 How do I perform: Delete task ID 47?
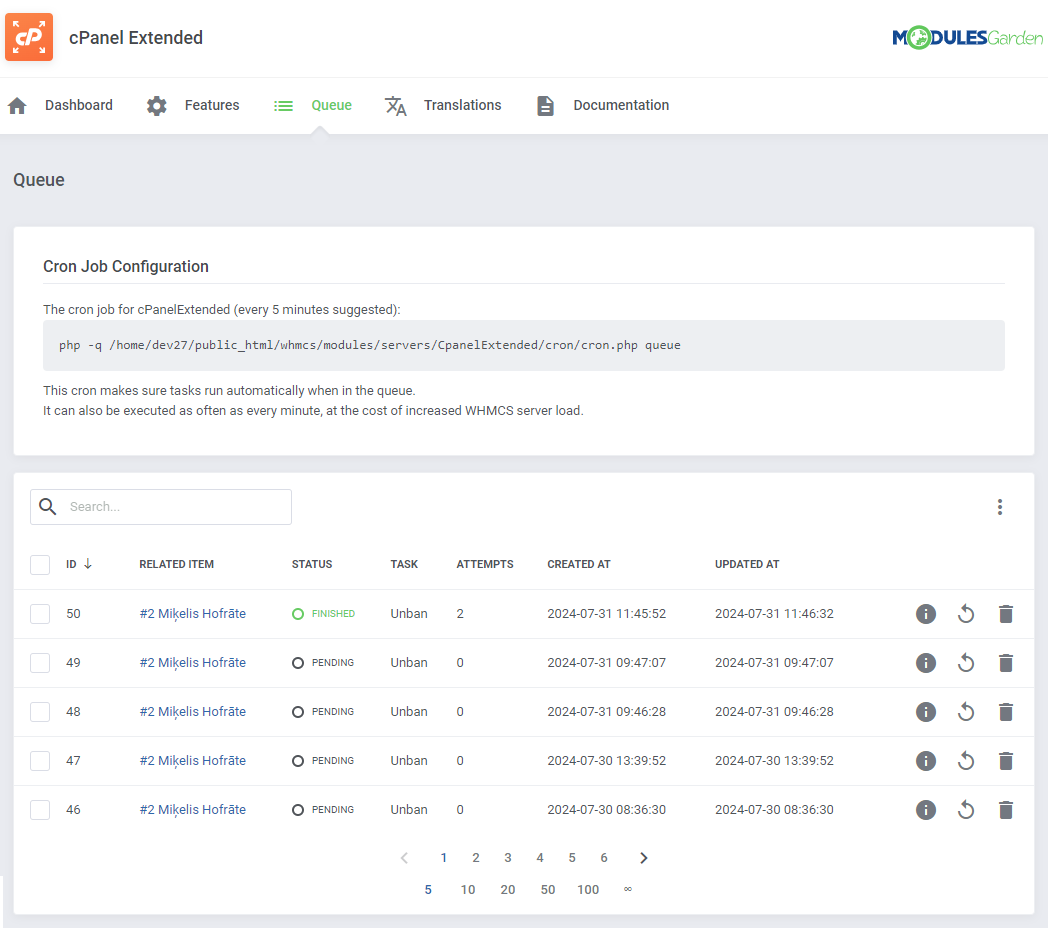(1006, 761)
